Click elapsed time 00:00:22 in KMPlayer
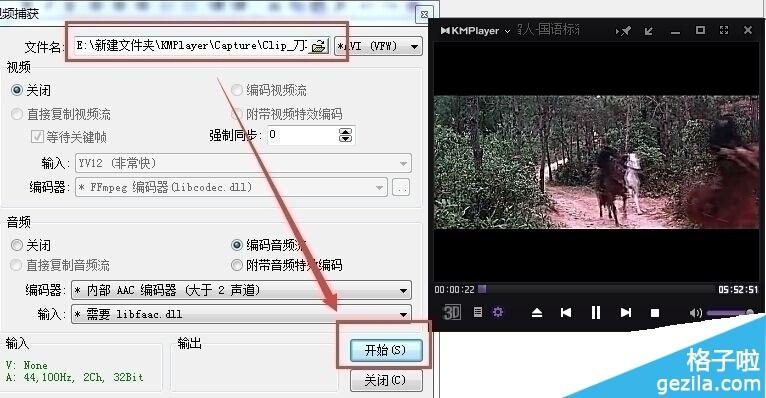Image resolution: width=766 pixels, height=398 pixels. [x=454, y=290]
